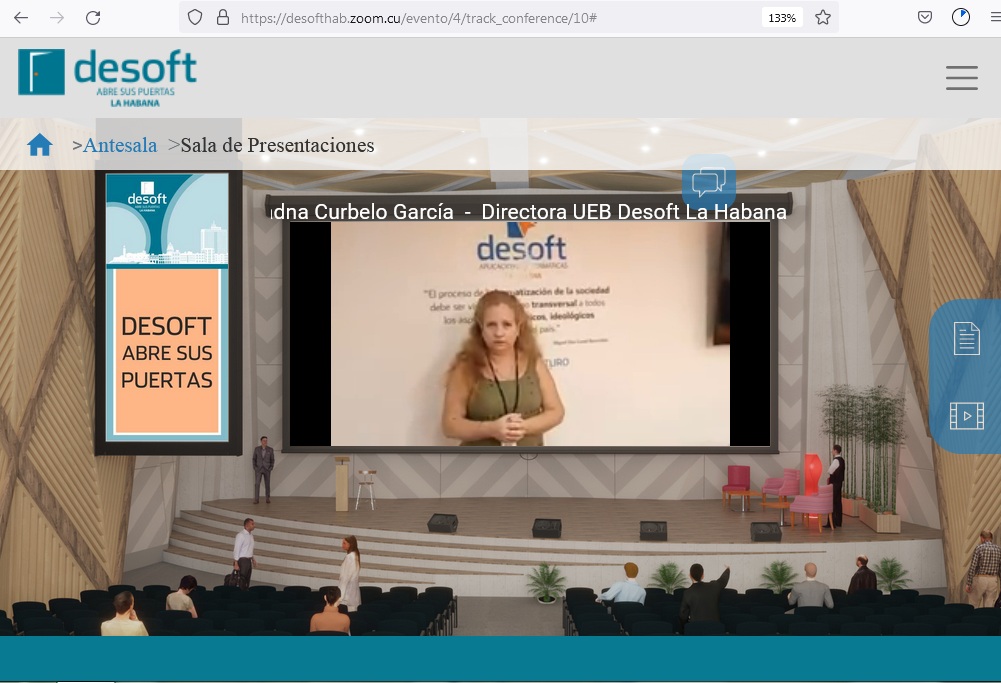Open the hamburger navigation menu

962,78
